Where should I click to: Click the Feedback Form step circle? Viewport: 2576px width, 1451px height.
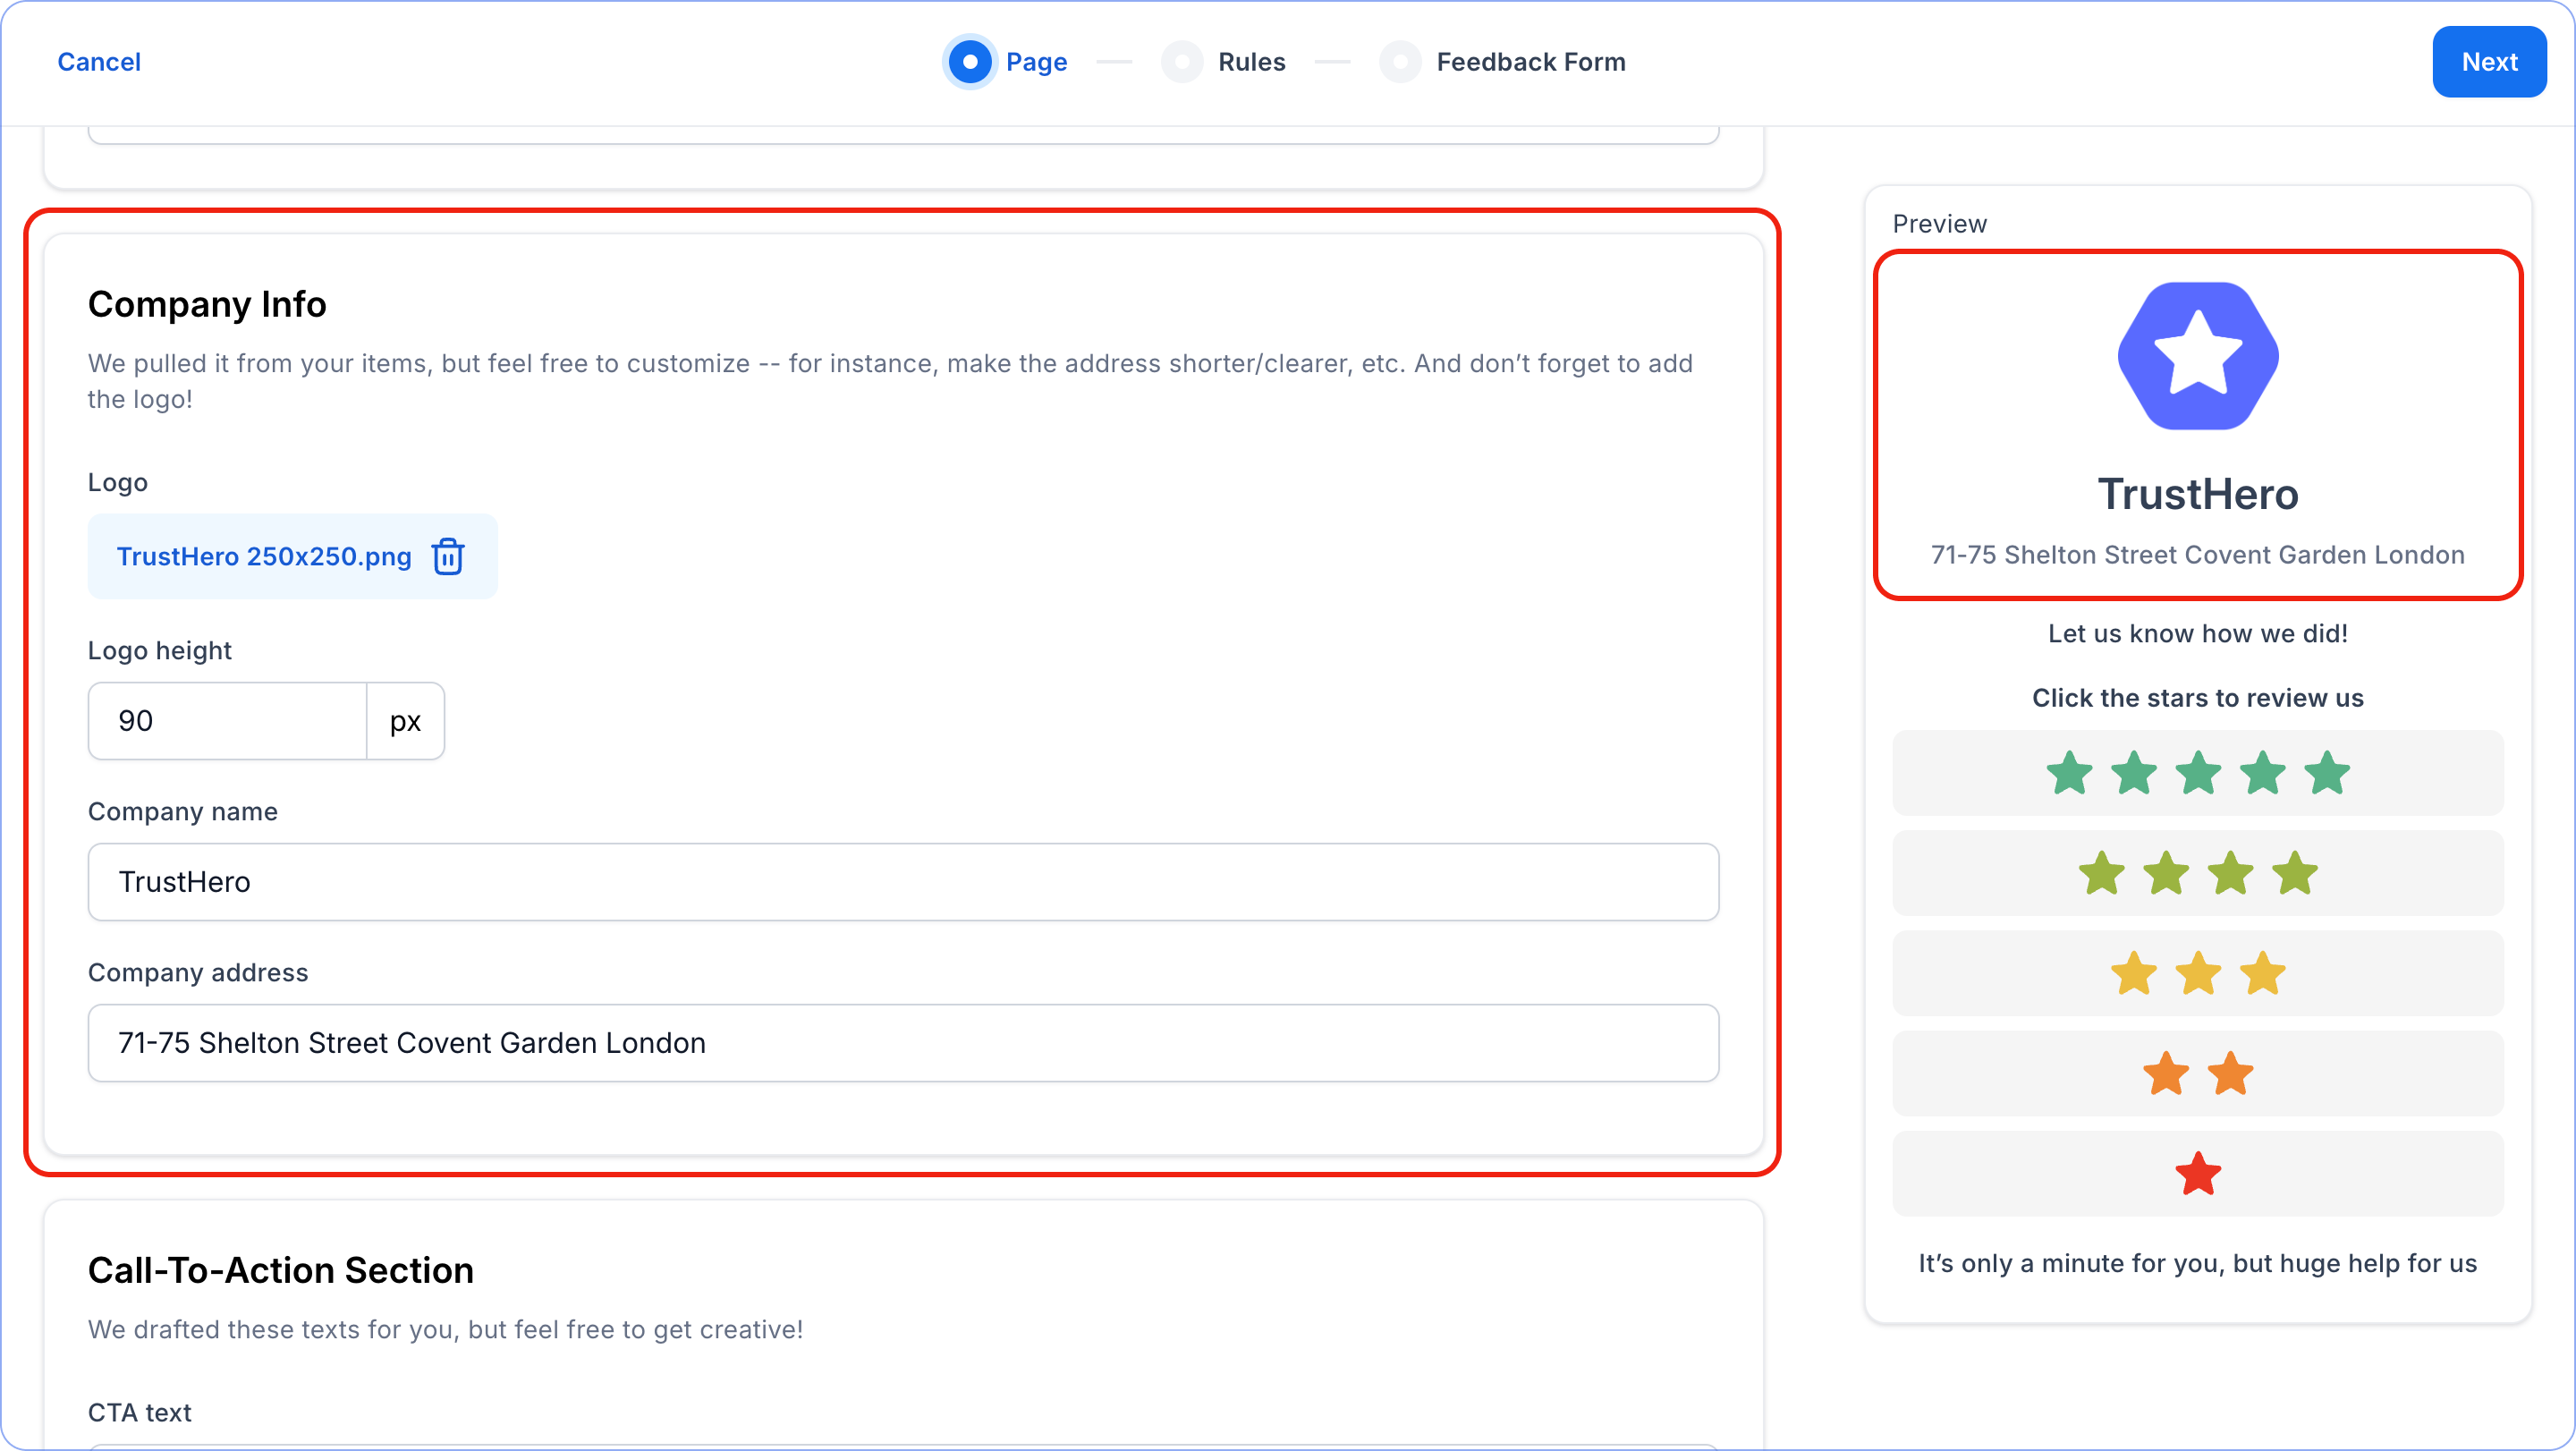point(1400,62)
